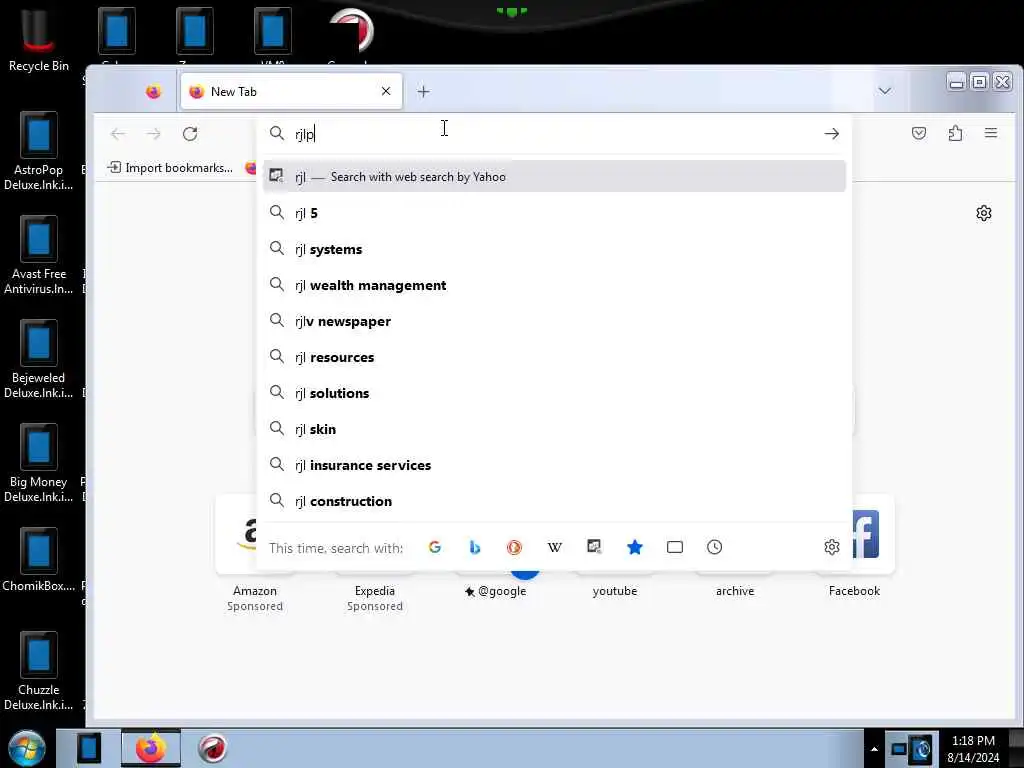Reload the page with the refresh icon
The width and height of the screenshot is (1024, 768).
point(190,134)
